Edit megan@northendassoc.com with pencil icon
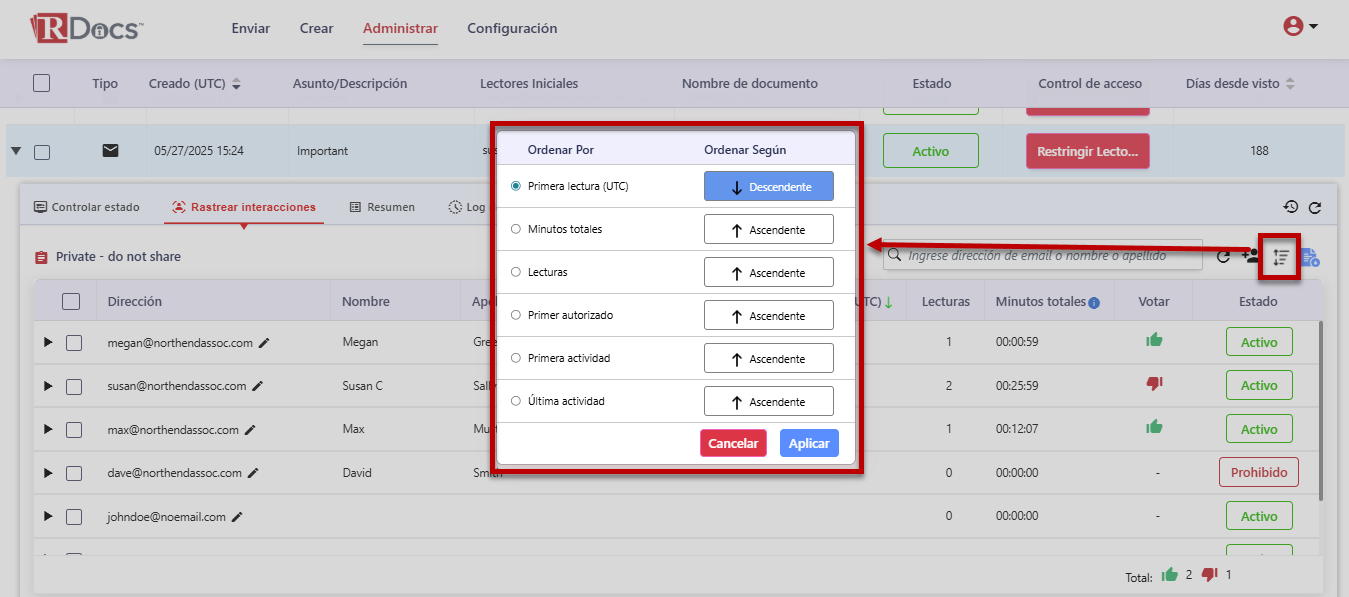1349x597 pixels. [264, 342]
